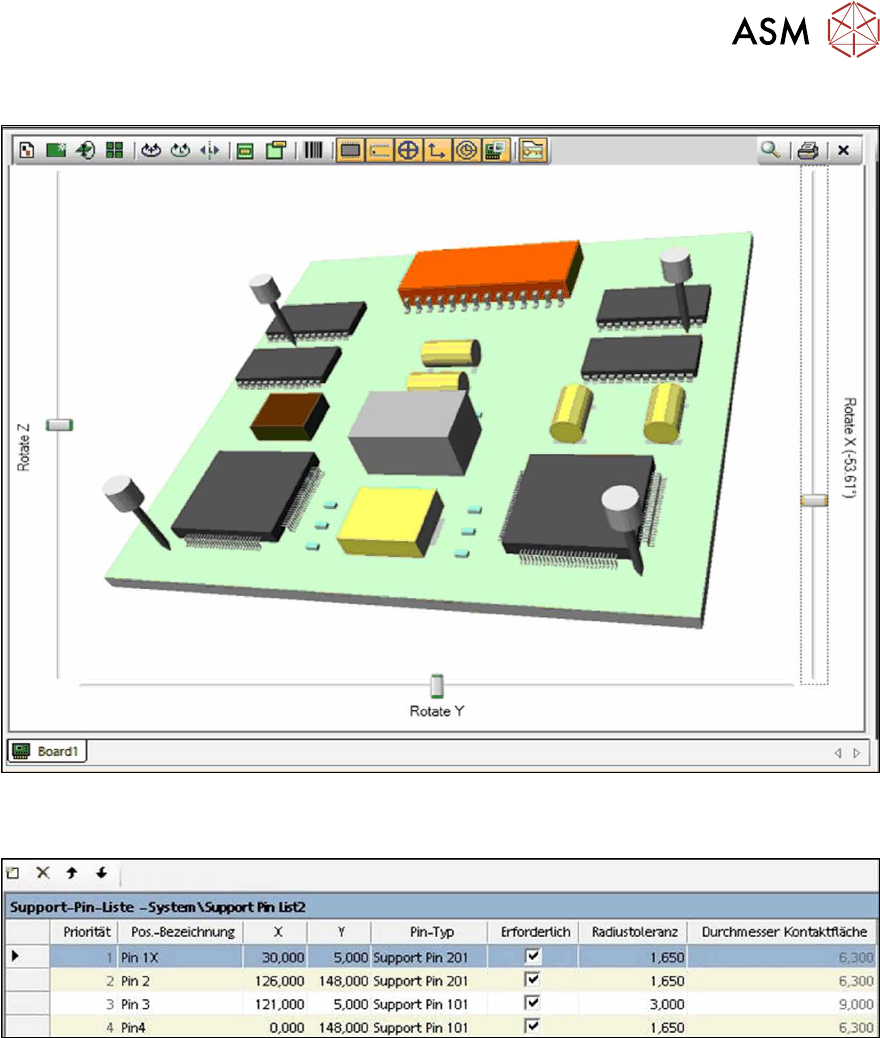Click the rotate counterclockwise icon
The width and height of the screenshot is (880, 1038).
[x=151, y=150]
